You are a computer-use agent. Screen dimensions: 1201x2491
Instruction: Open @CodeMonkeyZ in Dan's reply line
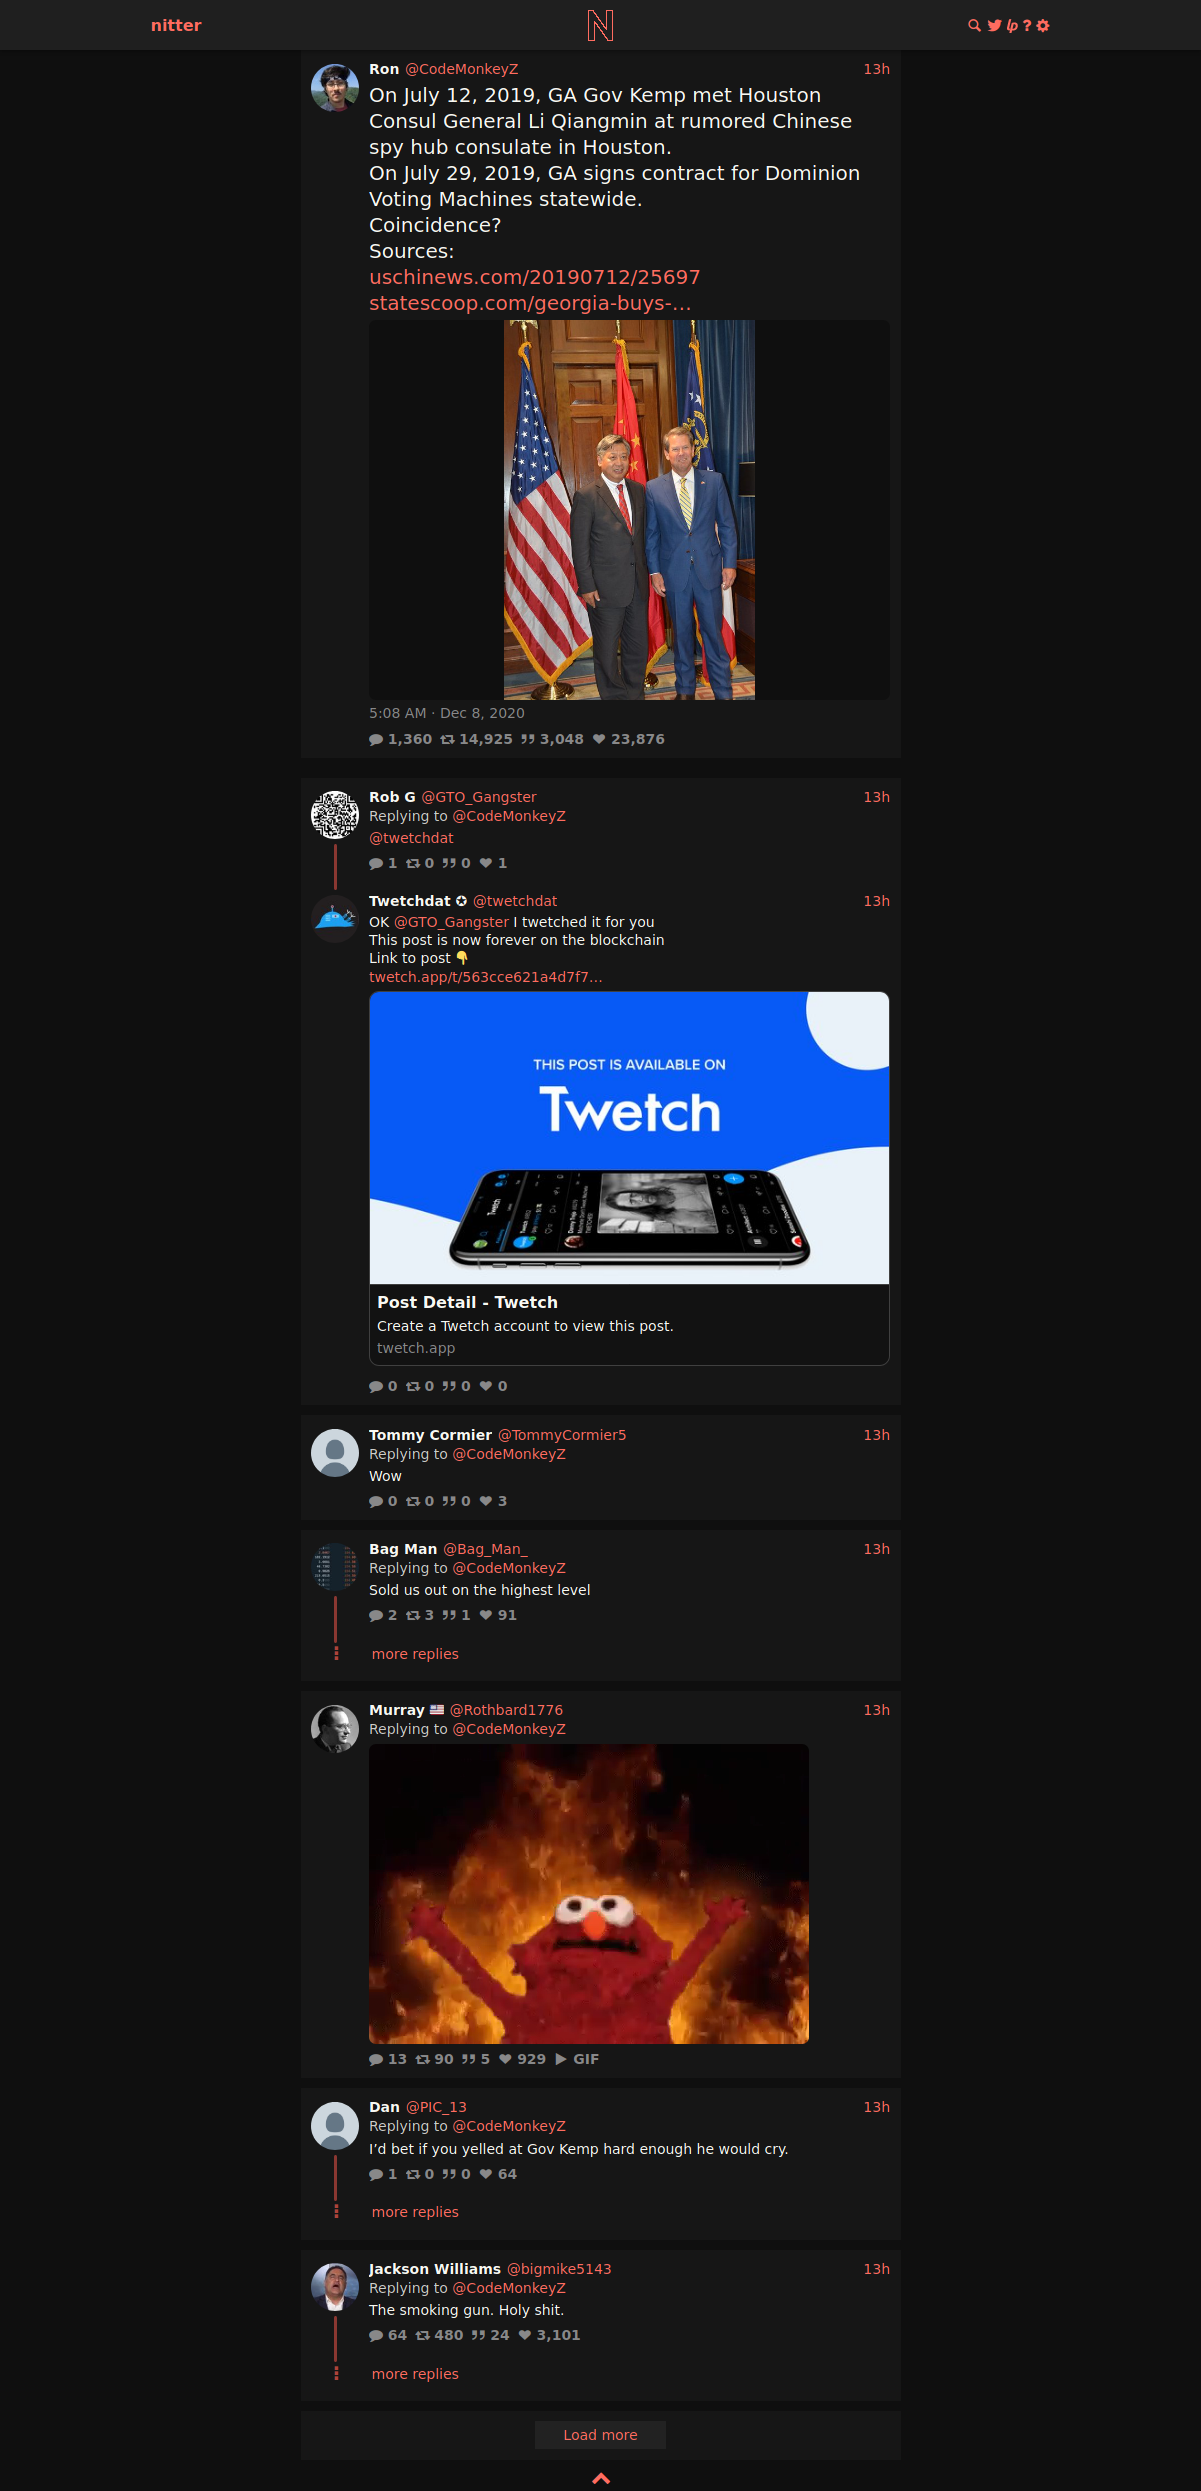[509, 2126]
